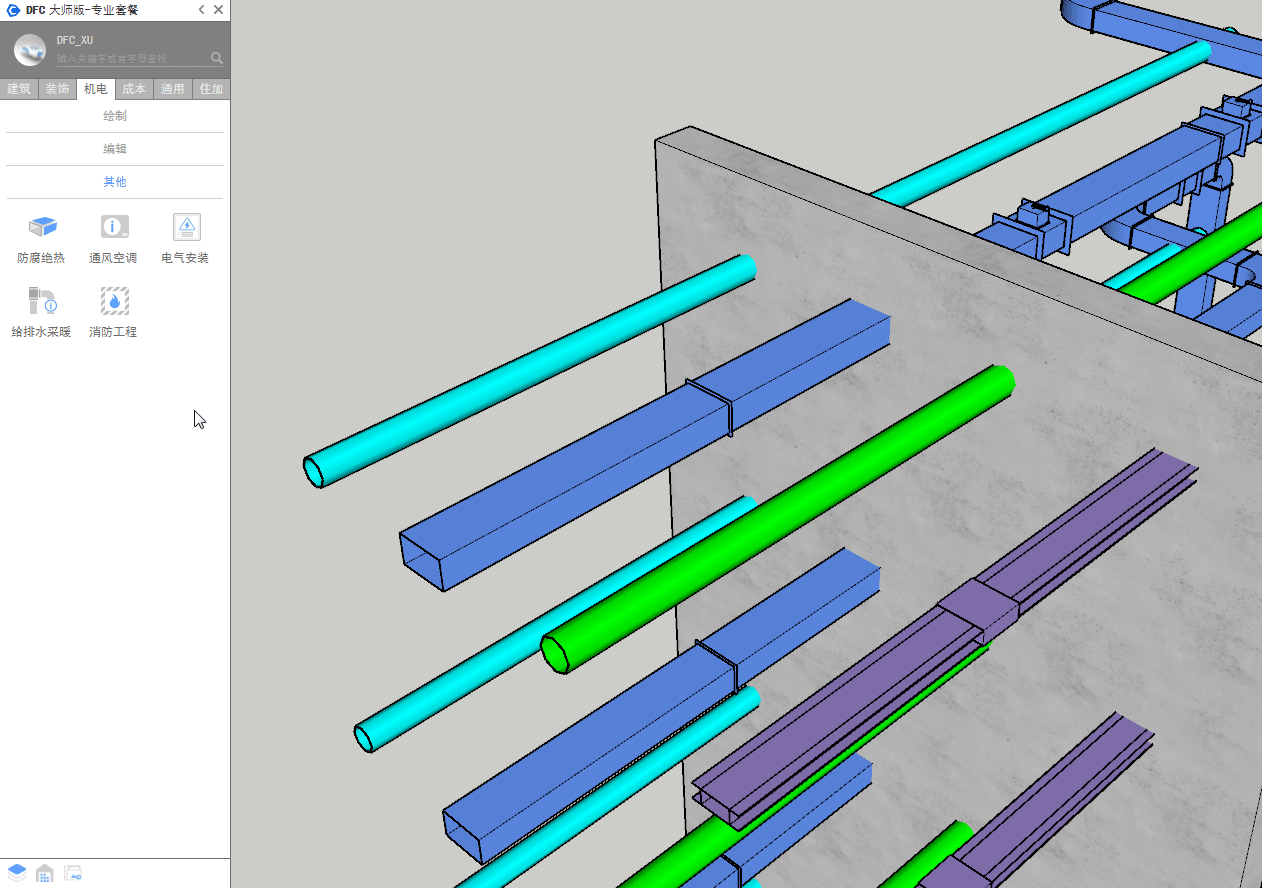This screenshot has height=888, width=1262.
Task: Click the keyword search input field
Action: pyautogui.click(x=130, y=59)
